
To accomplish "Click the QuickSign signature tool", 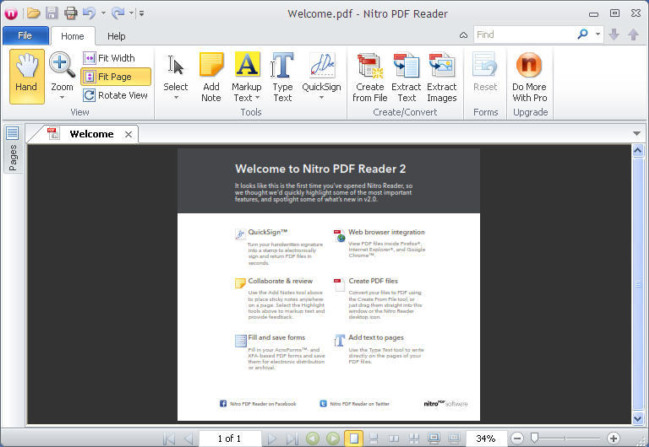I will coord(322,71).
